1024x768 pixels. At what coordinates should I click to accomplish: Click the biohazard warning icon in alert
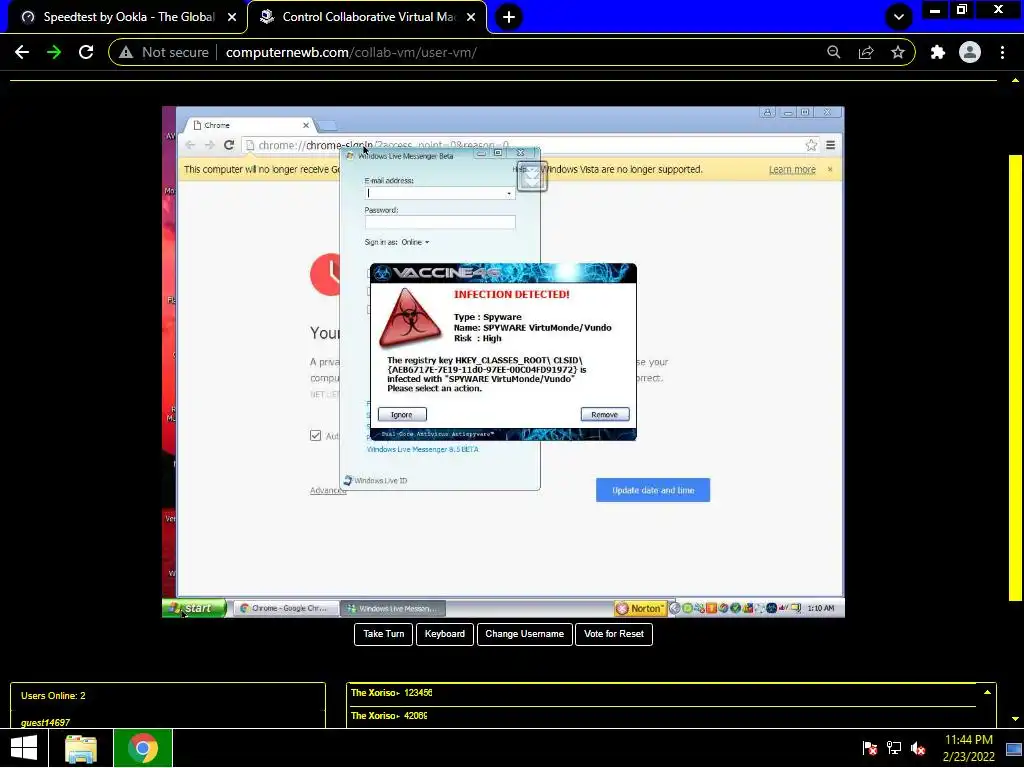click(410, 317)
